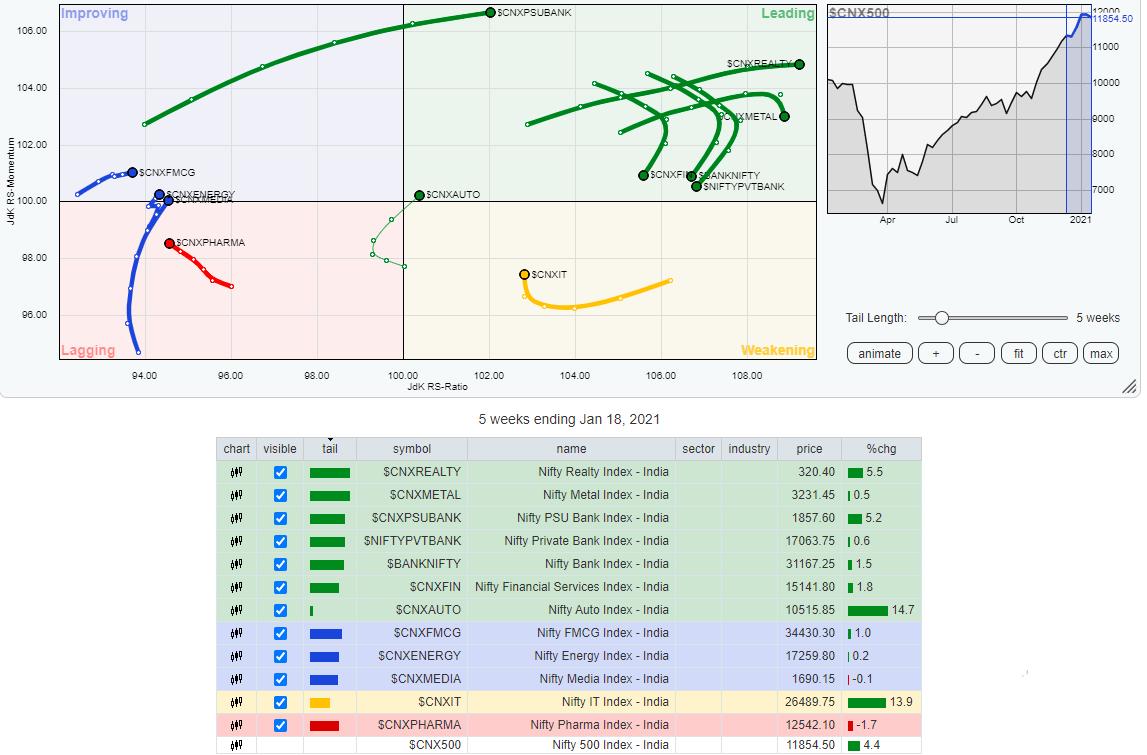Sort table by tail column header

[329, 449]
